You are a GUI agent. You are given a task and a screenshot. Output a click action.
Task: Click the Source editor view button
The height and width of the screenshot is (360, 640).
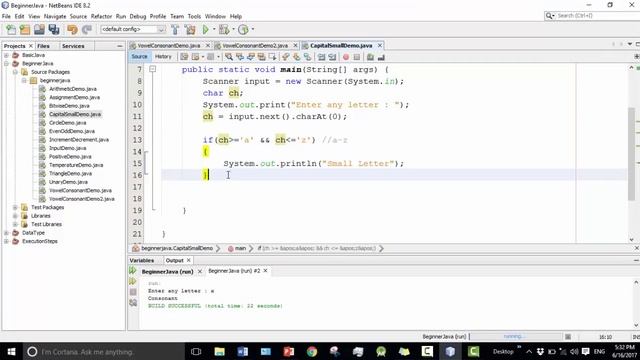tap(139, 57)
